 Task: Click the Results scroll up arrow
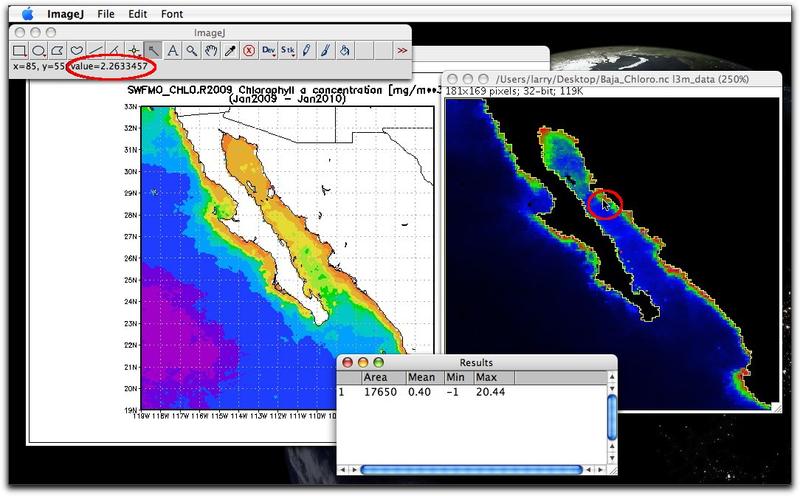[612, 377]
